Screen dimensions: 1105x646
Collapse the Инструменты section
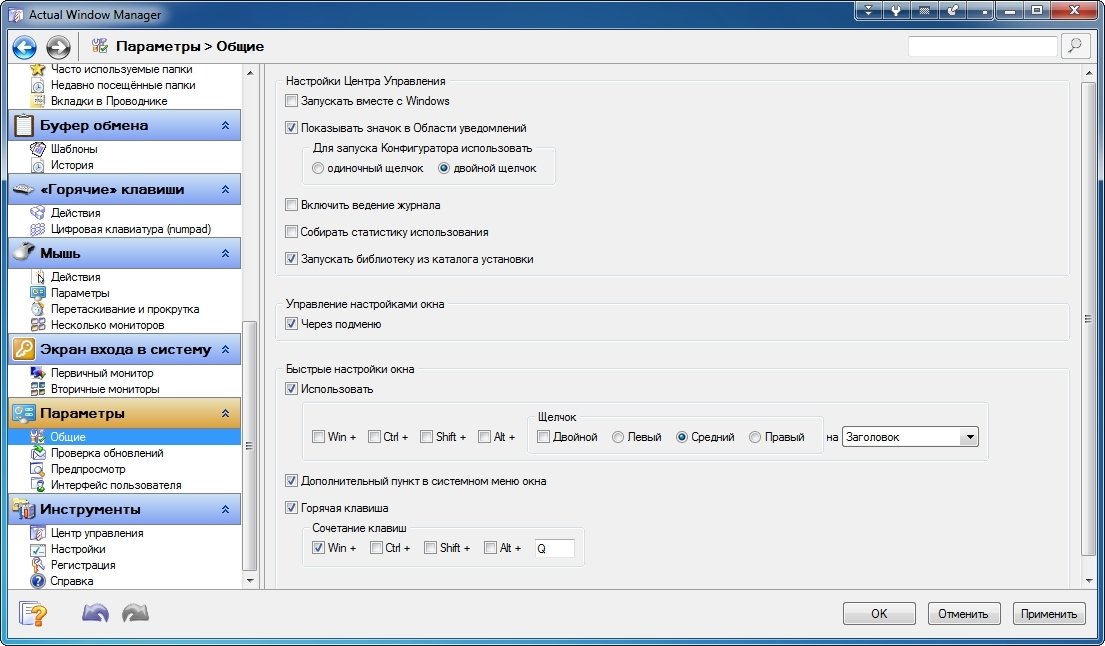tap(225, 510)
